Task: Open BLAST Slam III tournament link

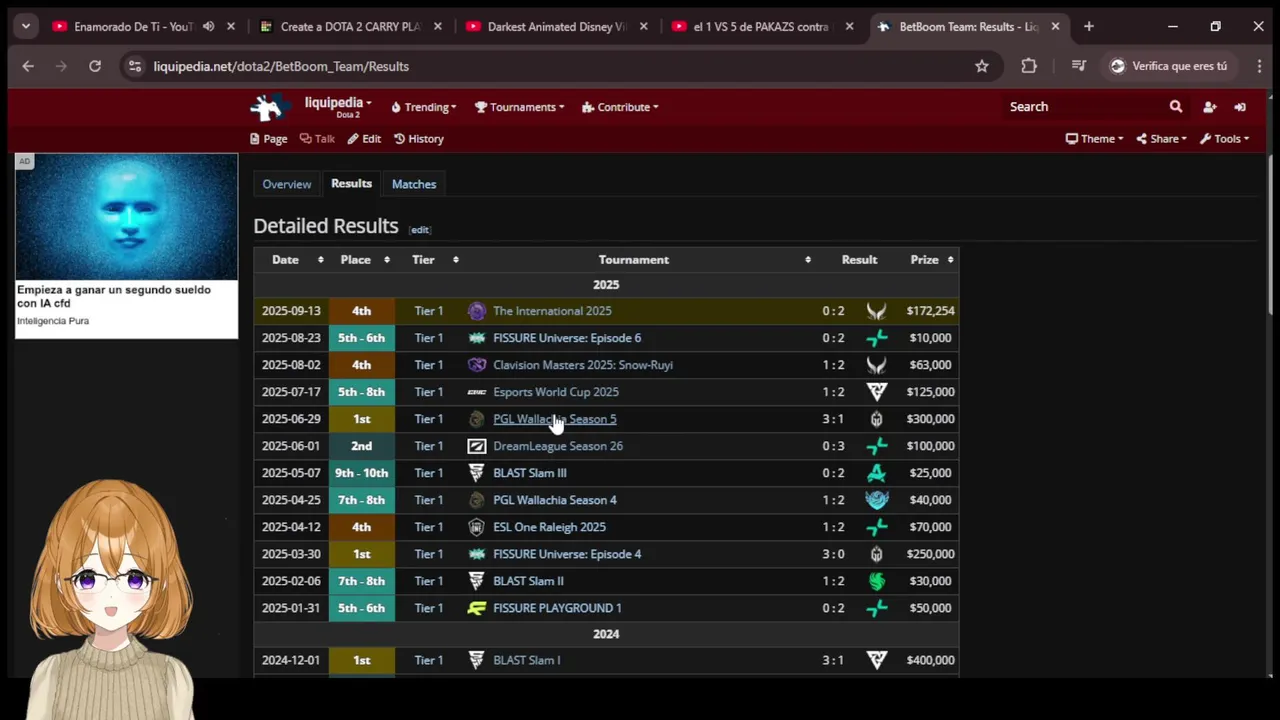Action: point(530,473)
